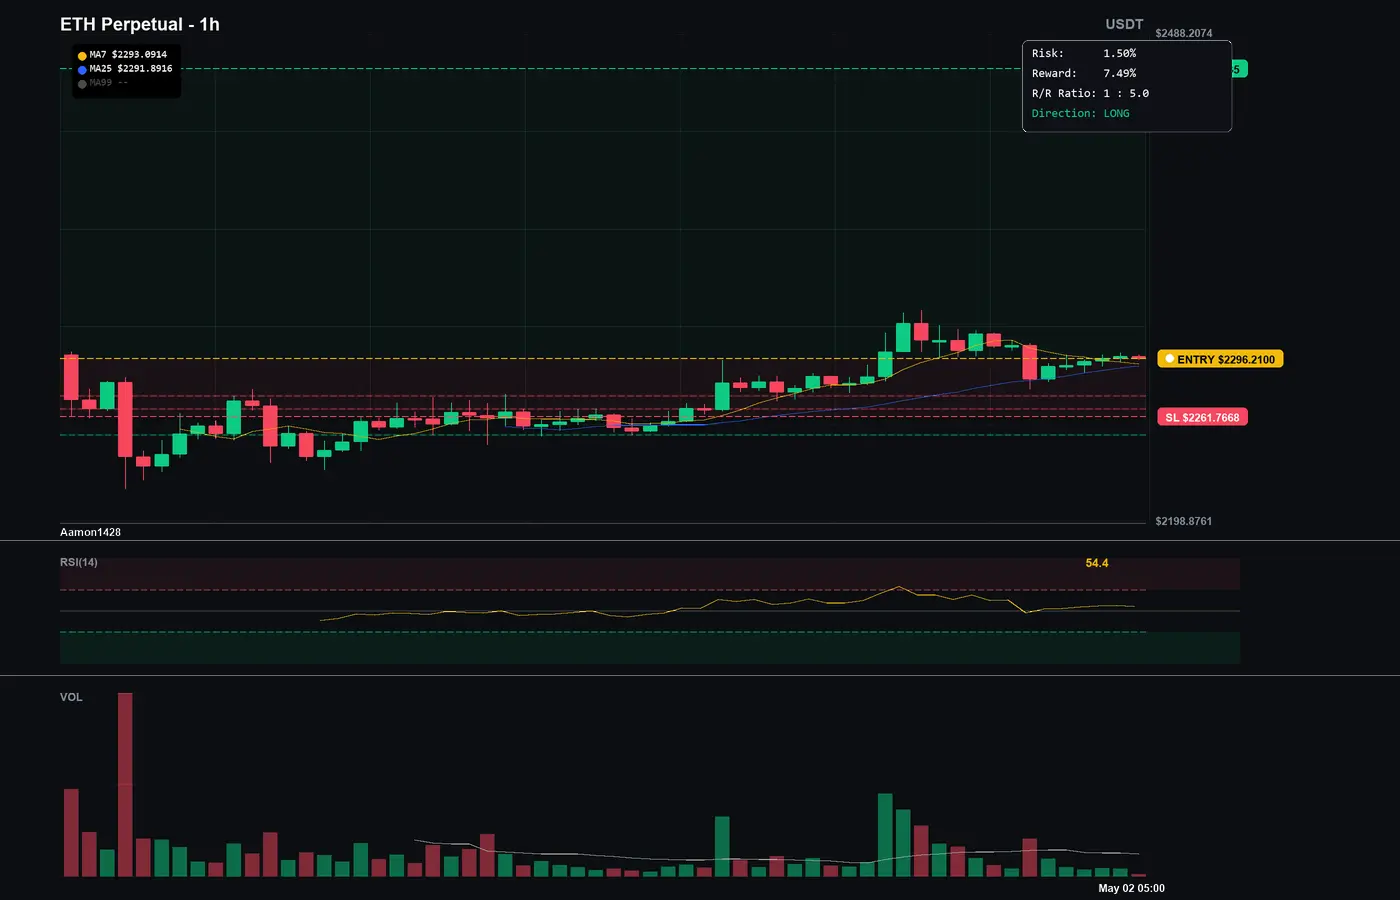The image size is (1400, 900).
Task: Click the $2488.2074 top price label
Action: (1184, 33)
